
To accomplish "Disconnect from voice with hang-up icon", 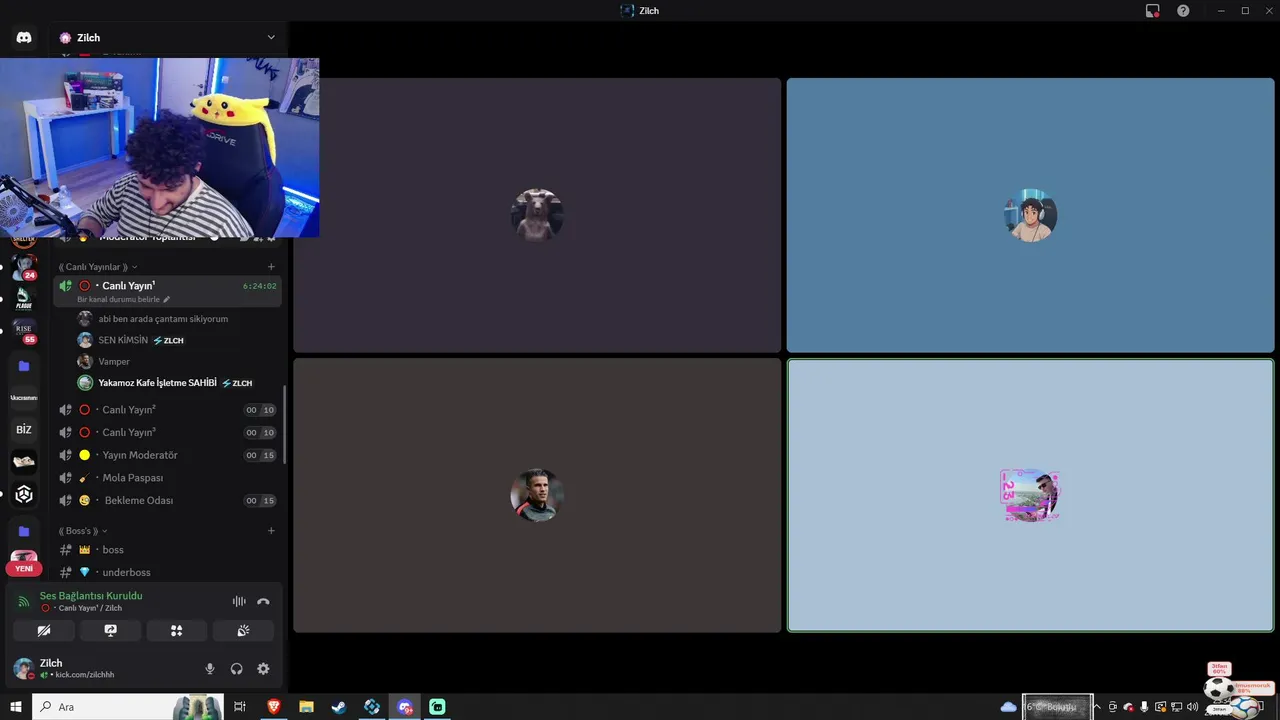I will (x=263, y=601).
